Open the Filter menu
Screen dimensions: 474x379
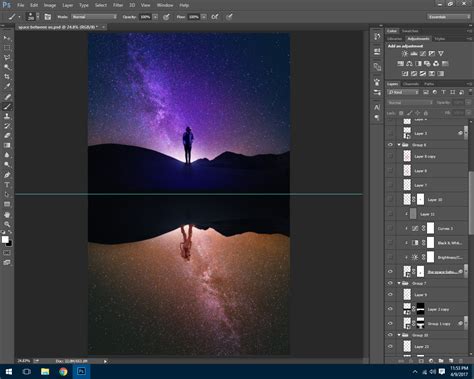click(118, 5)
